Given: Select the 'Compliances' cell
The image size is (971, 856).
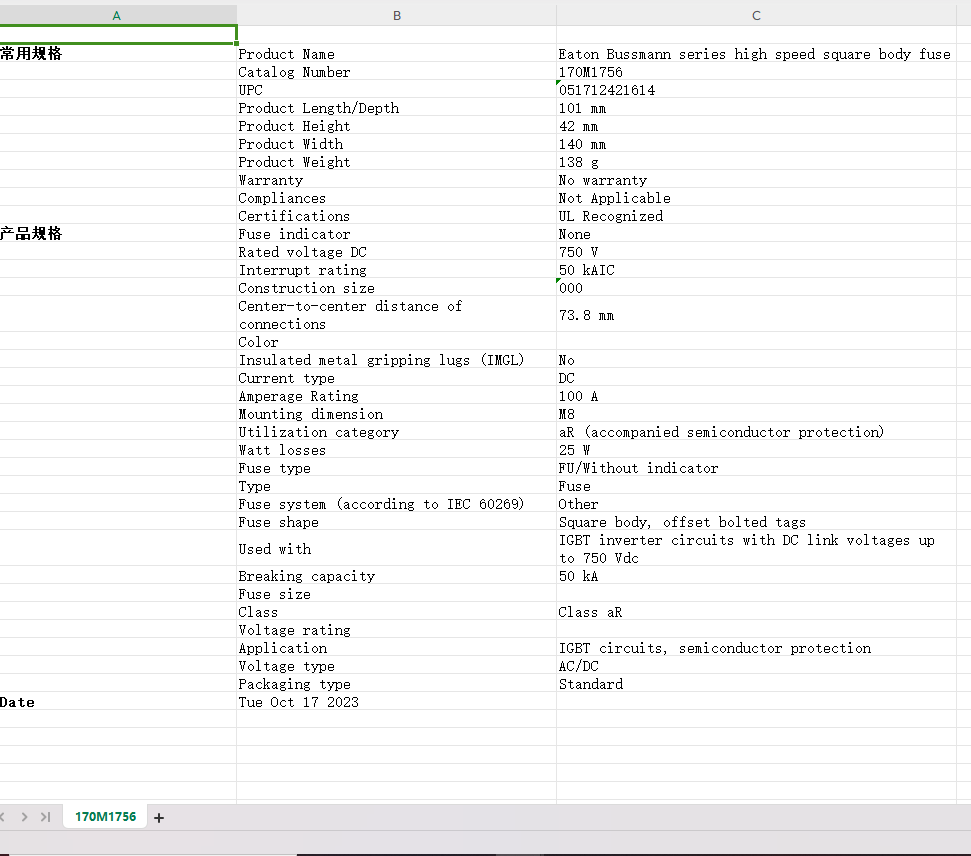Looking at the screenshot, I should pos(396,198).
